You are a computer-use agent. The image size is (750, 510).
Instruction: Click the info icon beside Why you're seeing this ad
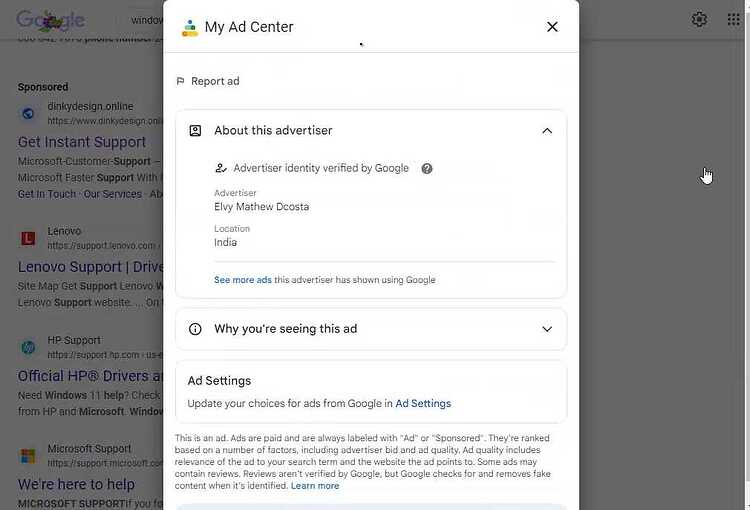(x=195, y=329)
